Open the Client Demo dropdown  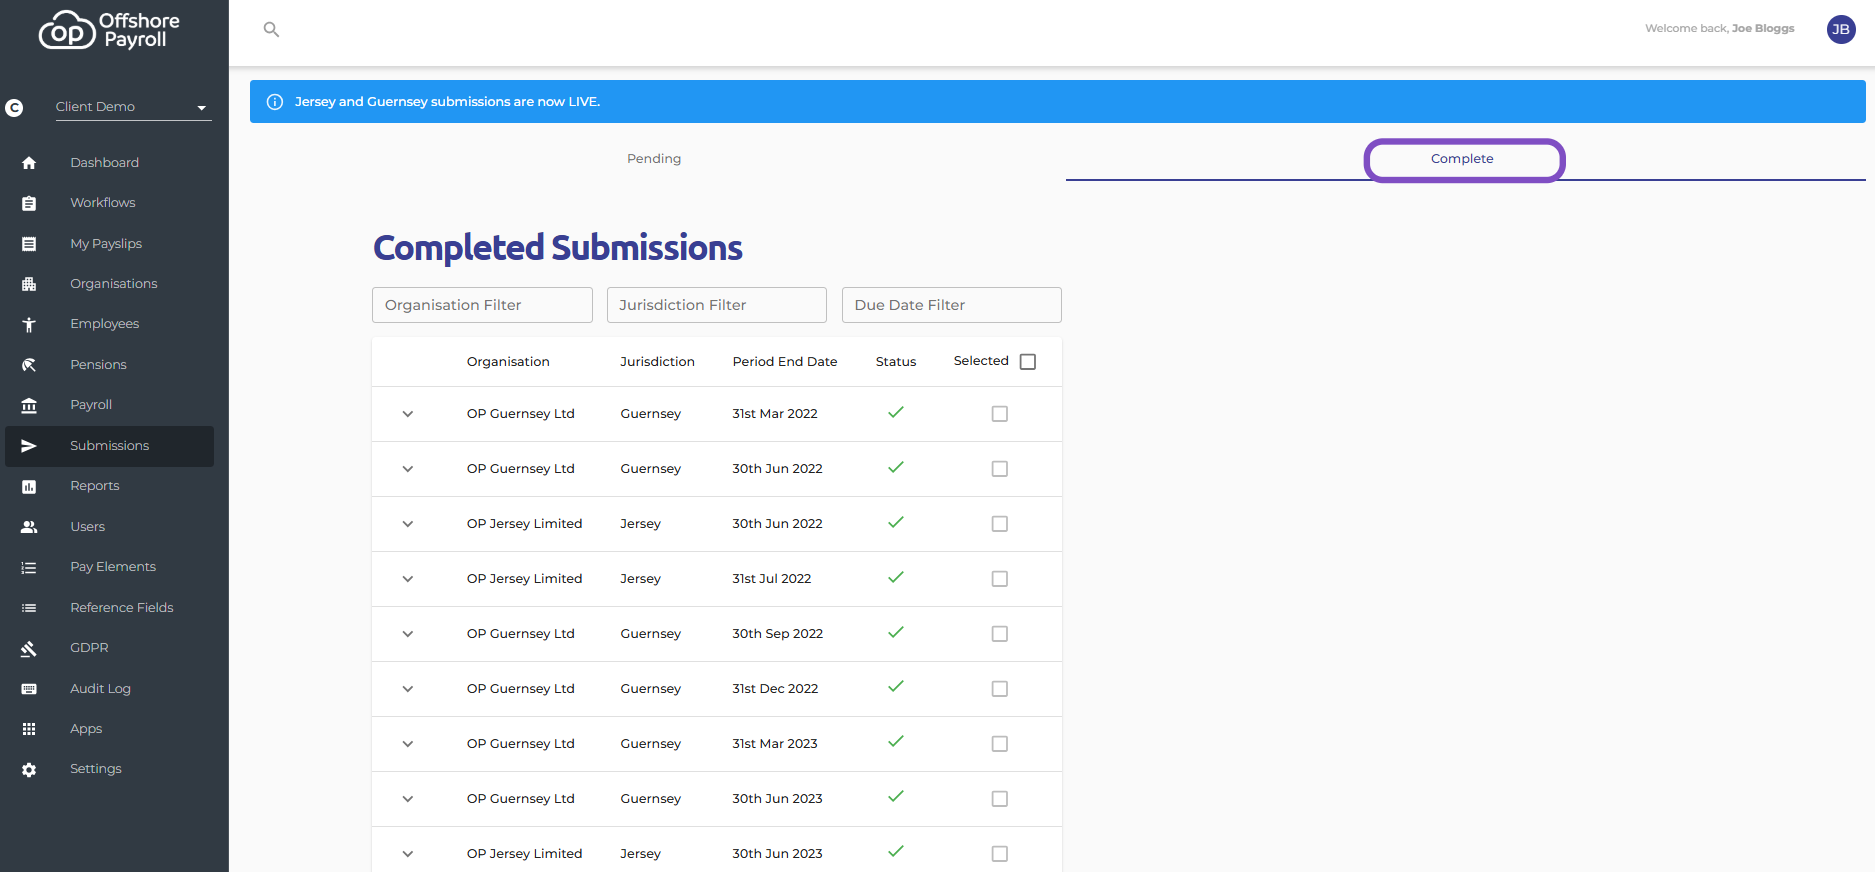(133, 107)
